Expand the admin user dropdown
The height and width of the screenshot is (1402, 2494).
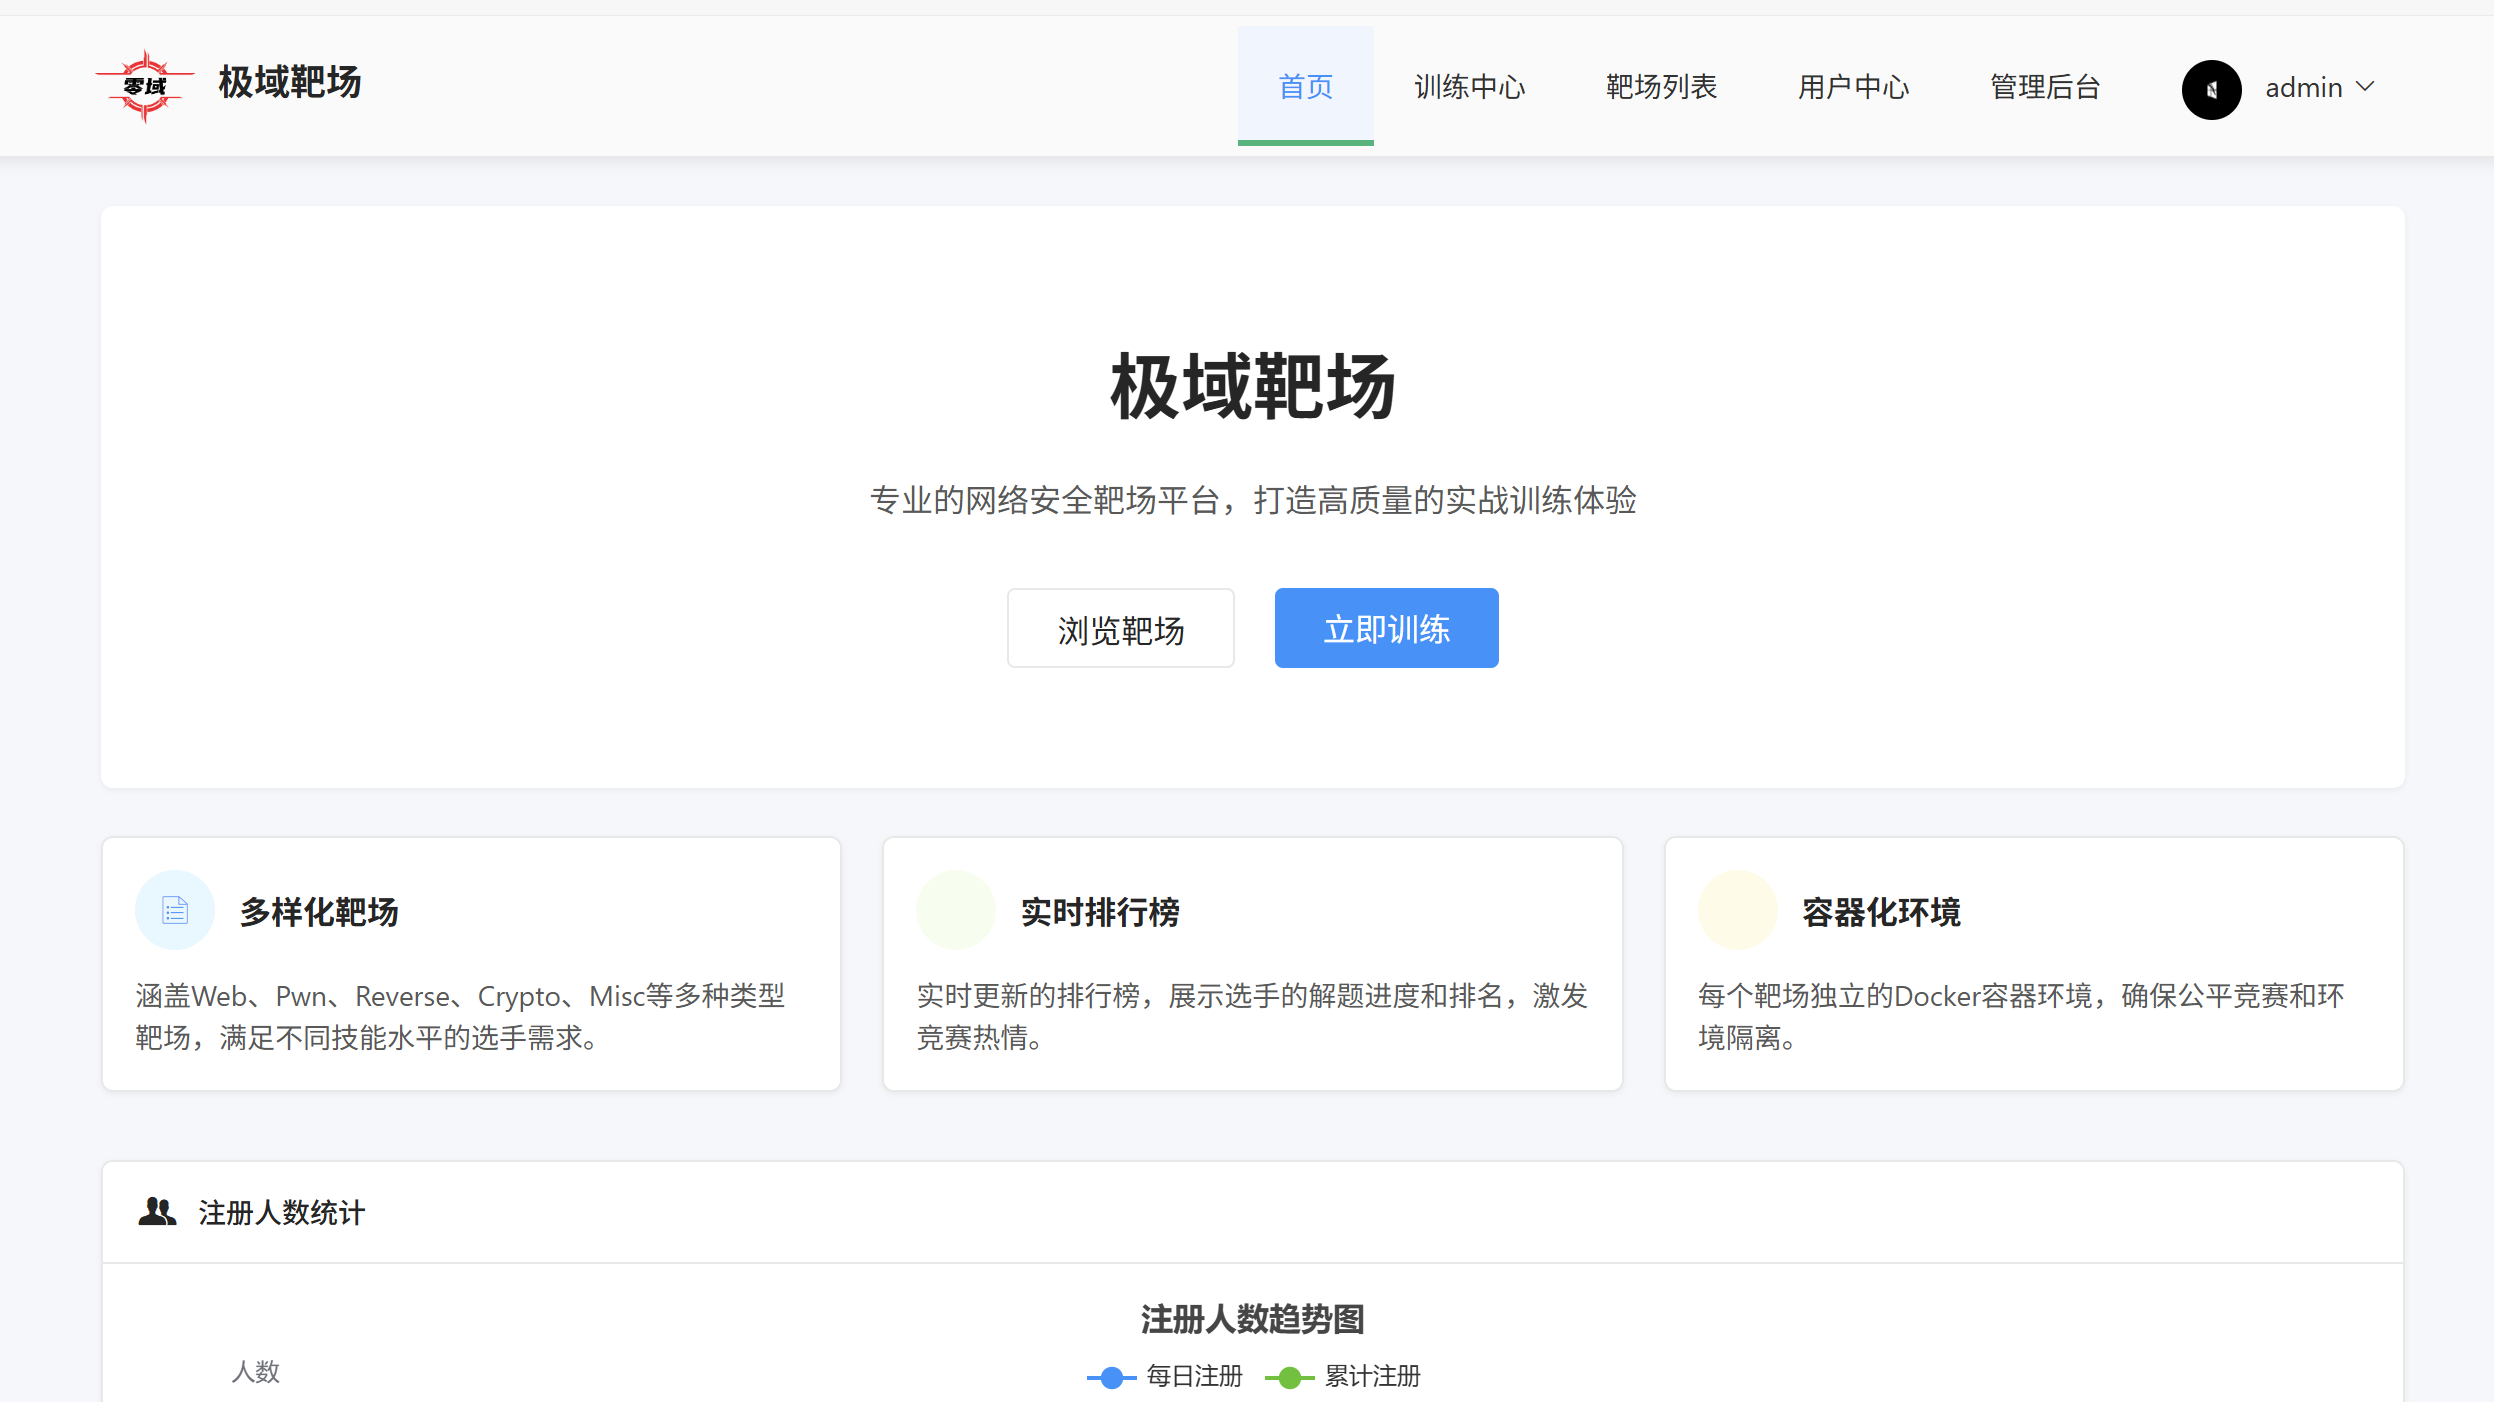point(2302,88)
